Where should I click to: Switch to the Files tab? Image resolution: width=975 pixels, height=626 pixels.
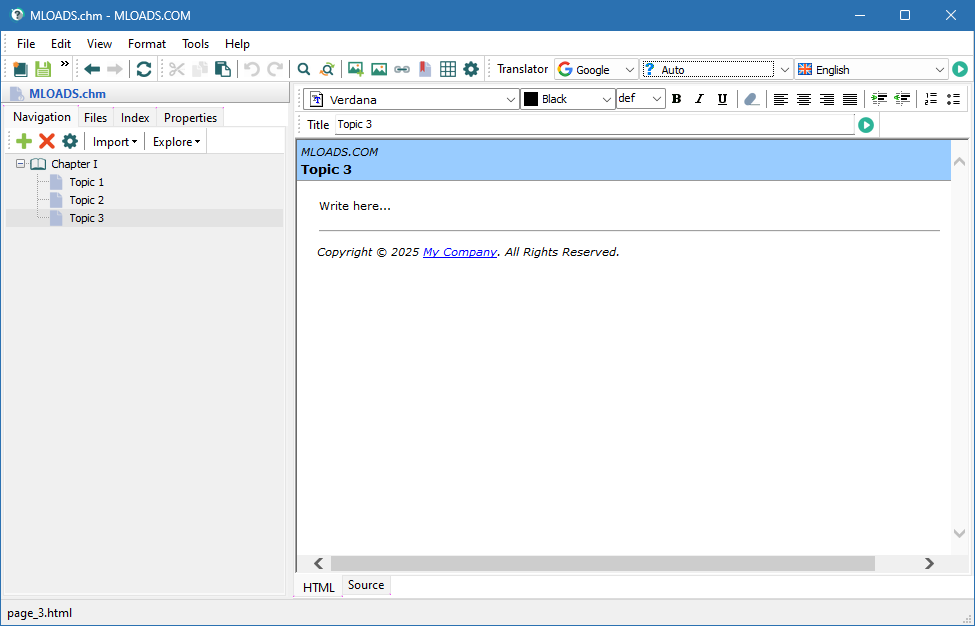pos(96,117)
